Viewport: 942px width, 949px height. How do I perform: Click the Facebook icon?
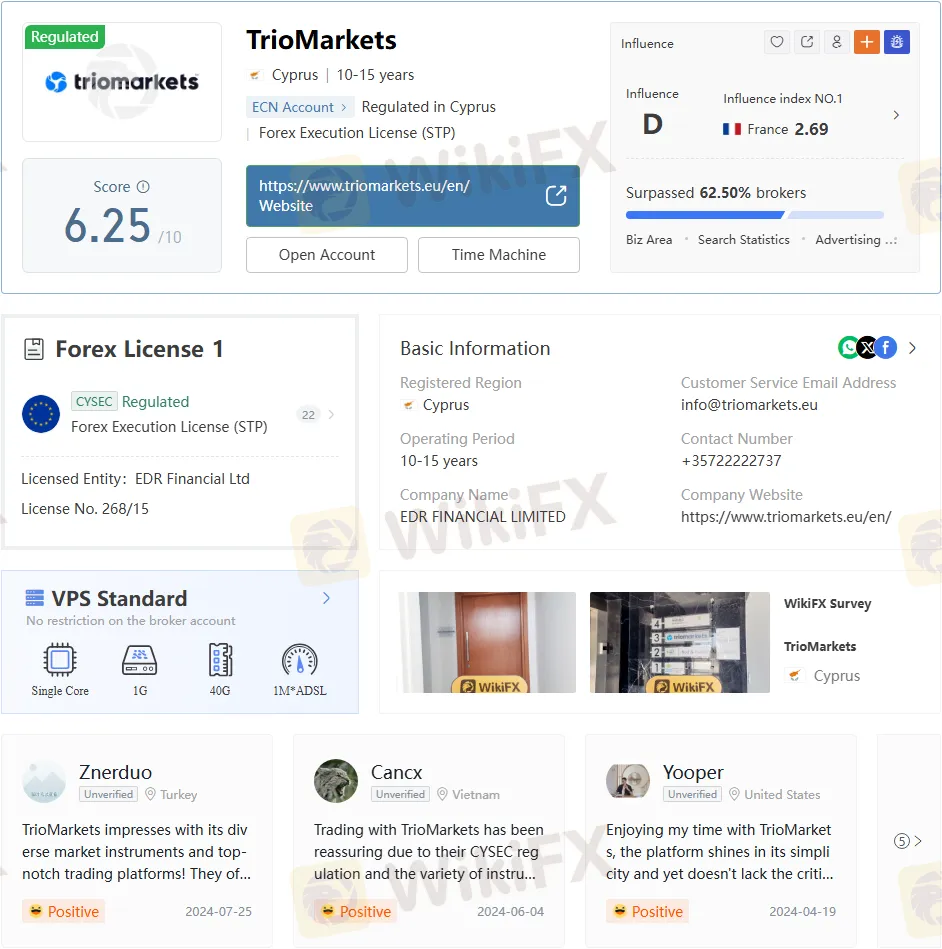tap(886, 347)
